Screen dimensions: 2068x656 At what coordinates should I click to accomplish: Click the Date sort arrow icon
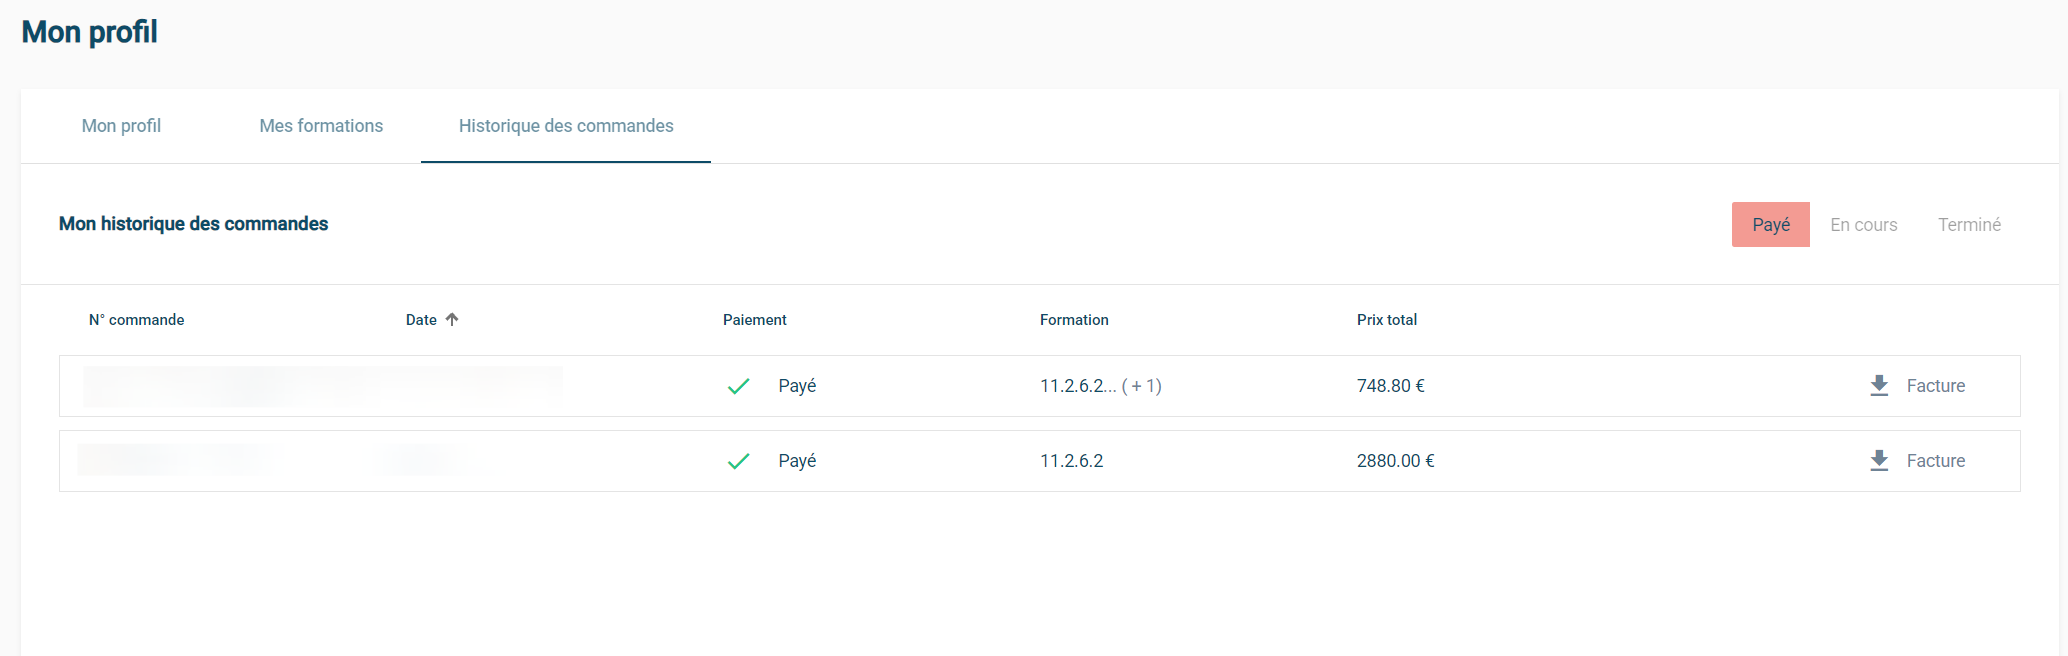[452, 320]
